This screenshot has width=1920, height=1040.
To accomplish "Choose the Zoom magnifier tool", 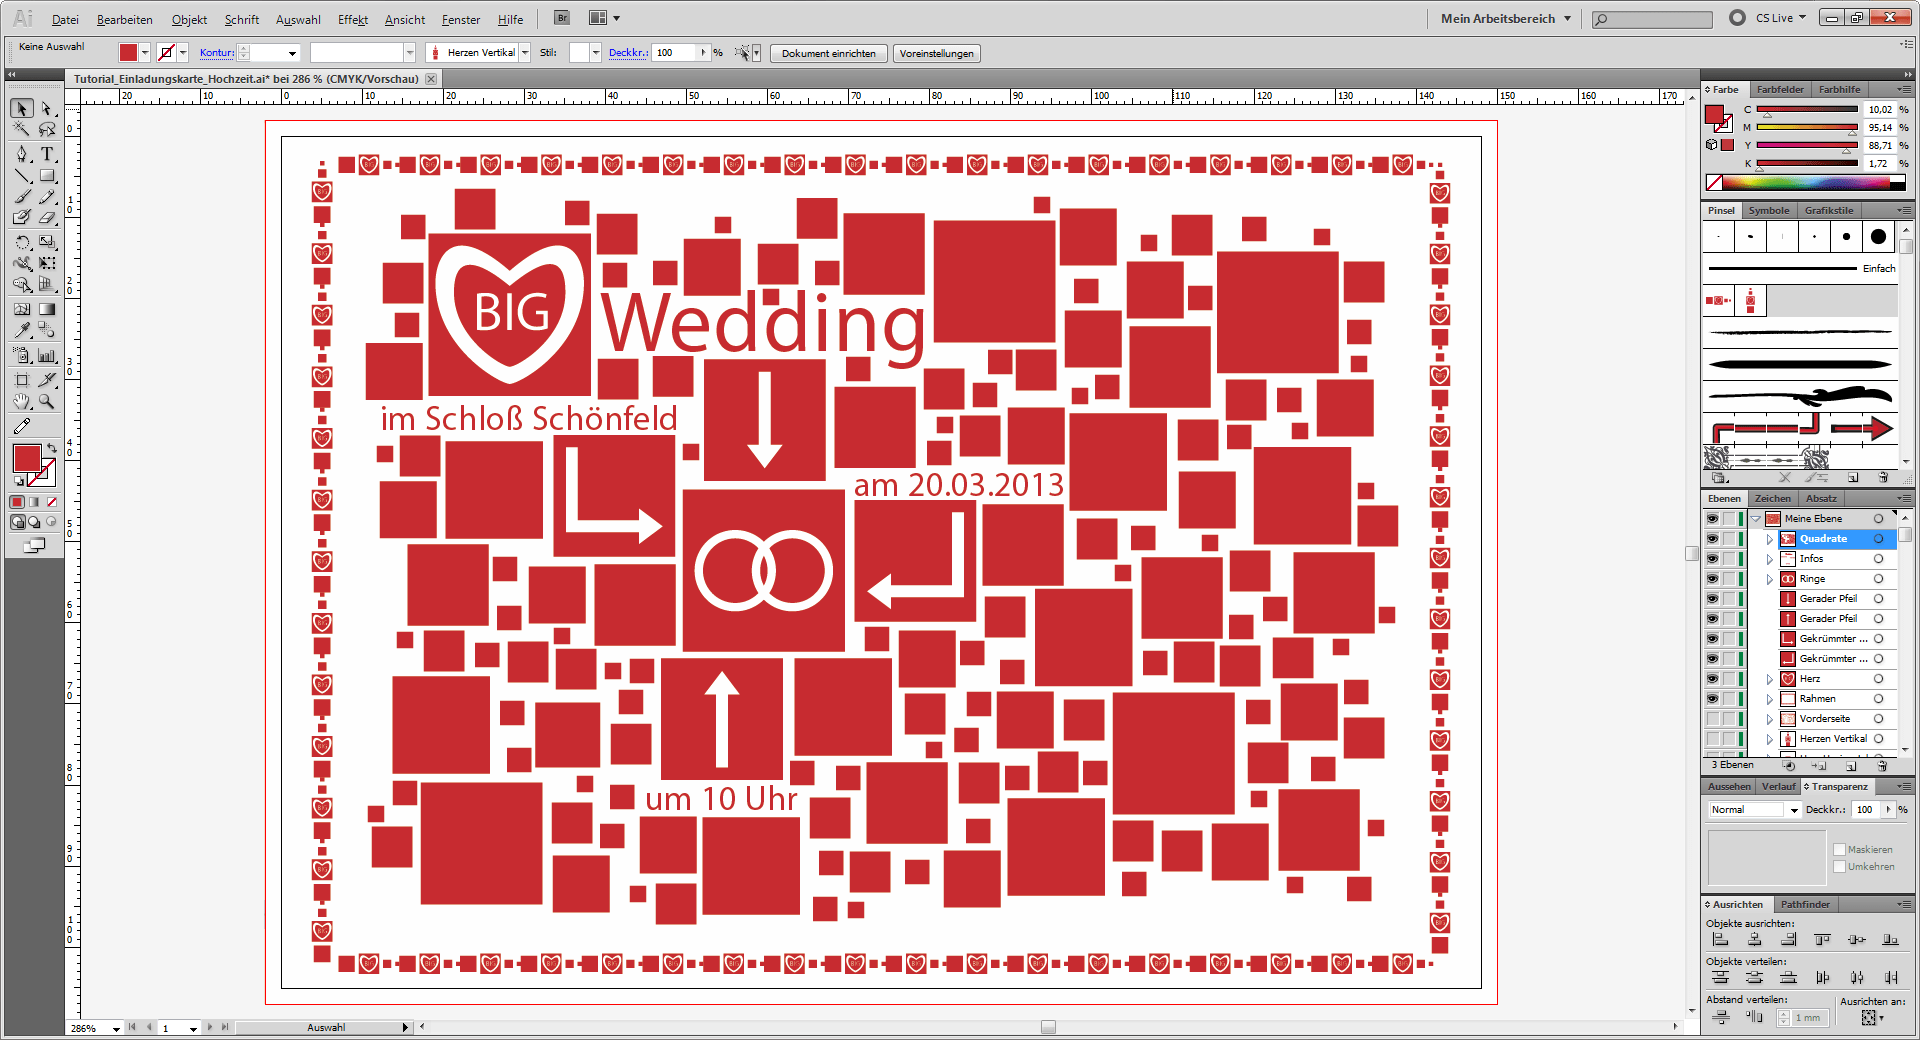I will [47, 402].
